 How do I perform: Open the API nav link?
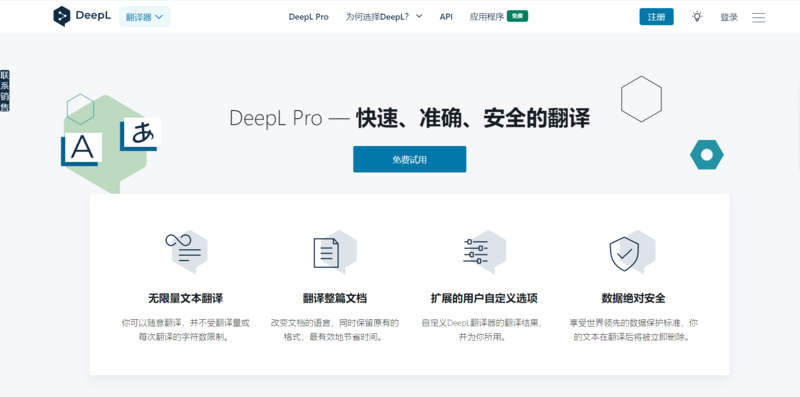click(446, 17)
